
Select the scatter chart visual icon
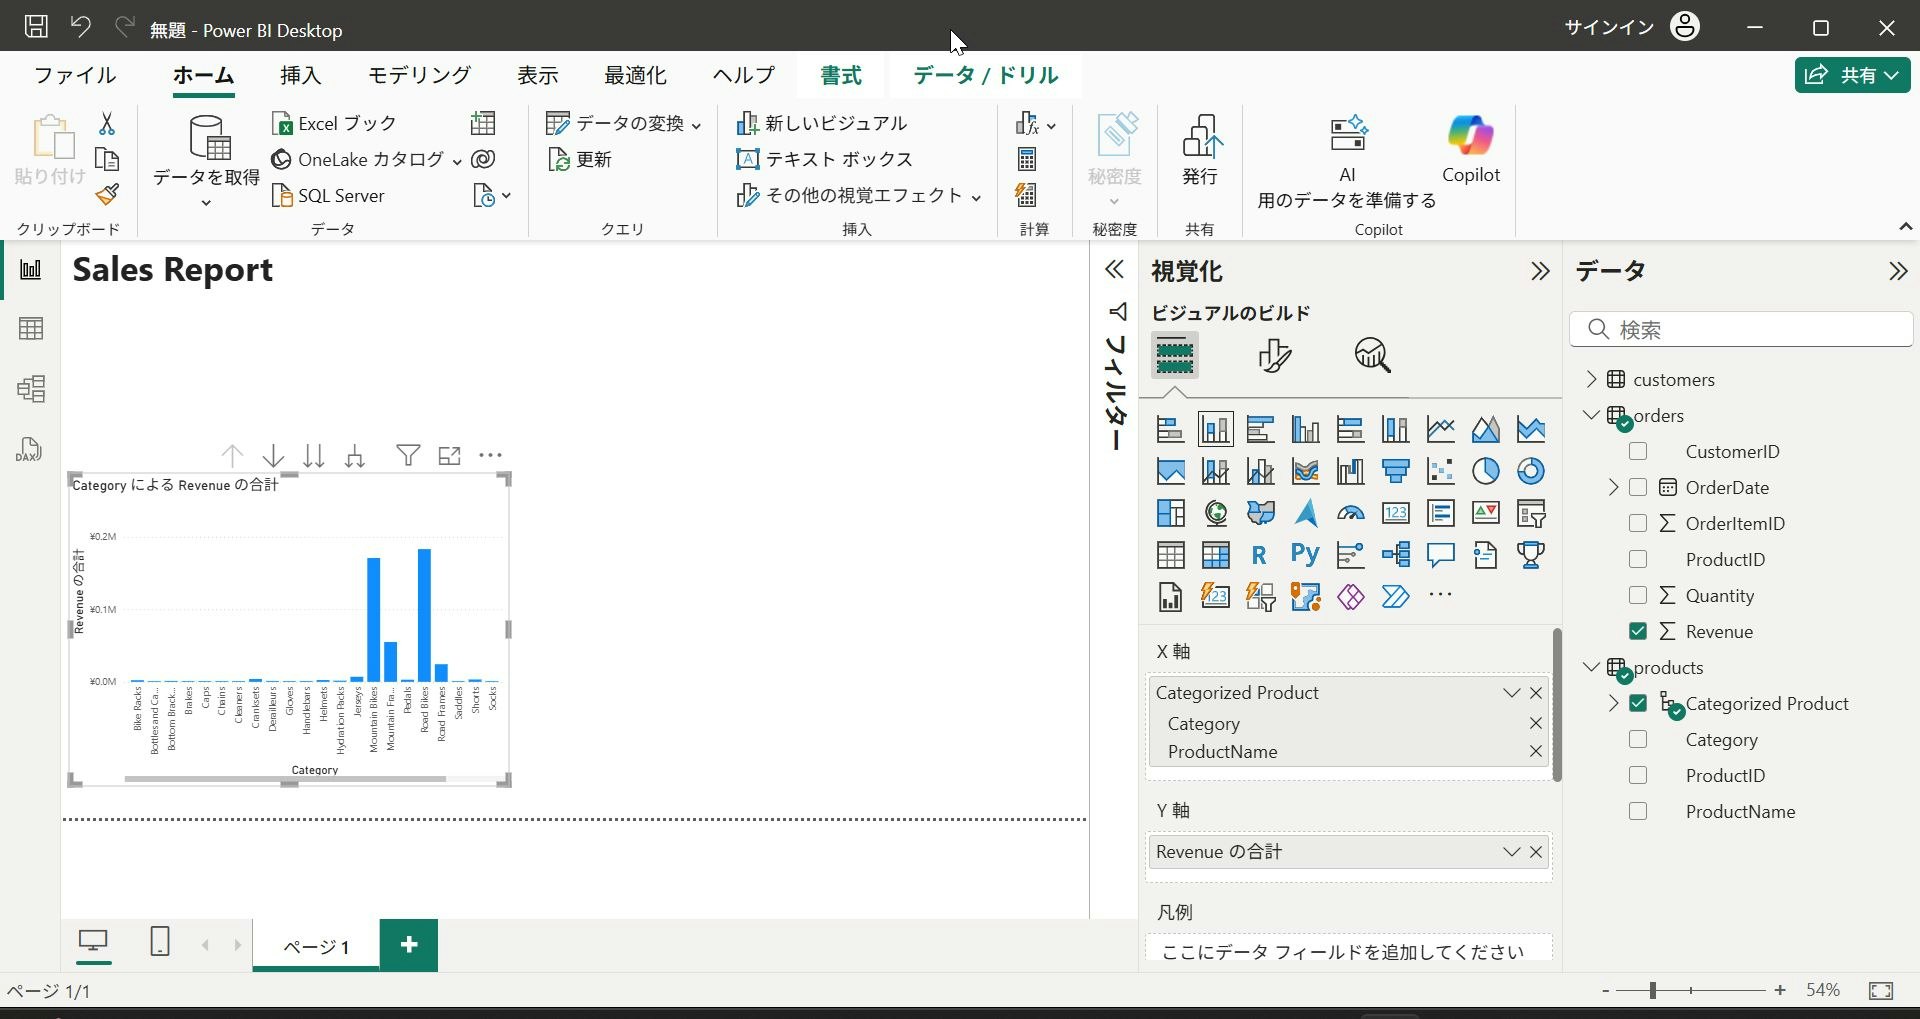pyautogui.click(x=1440, y=471)
